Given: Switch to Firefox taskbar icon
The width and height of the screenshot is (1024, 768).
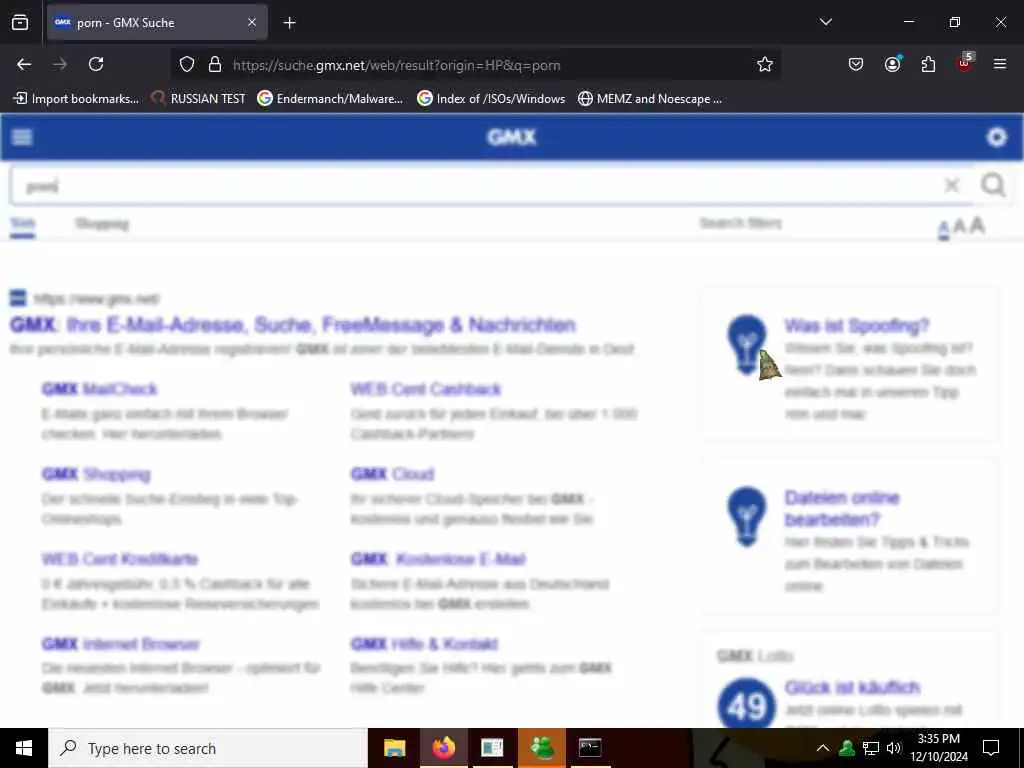Looking at the screenshot, I should [x=443, y=748].
